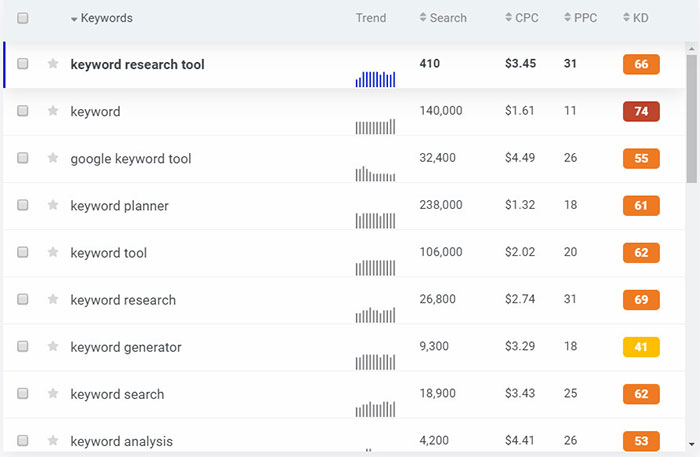This screenshot has width=700, height=457.
Task: Check the 'keyword research tool' checkbox
Action: click(x=23, y=64)
